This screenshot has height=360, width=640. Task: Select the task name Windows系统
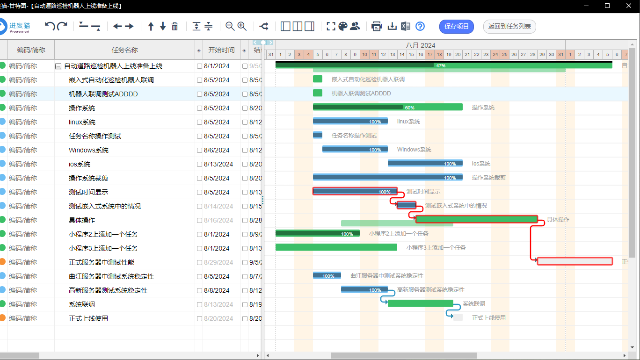[x=88, y=150]
